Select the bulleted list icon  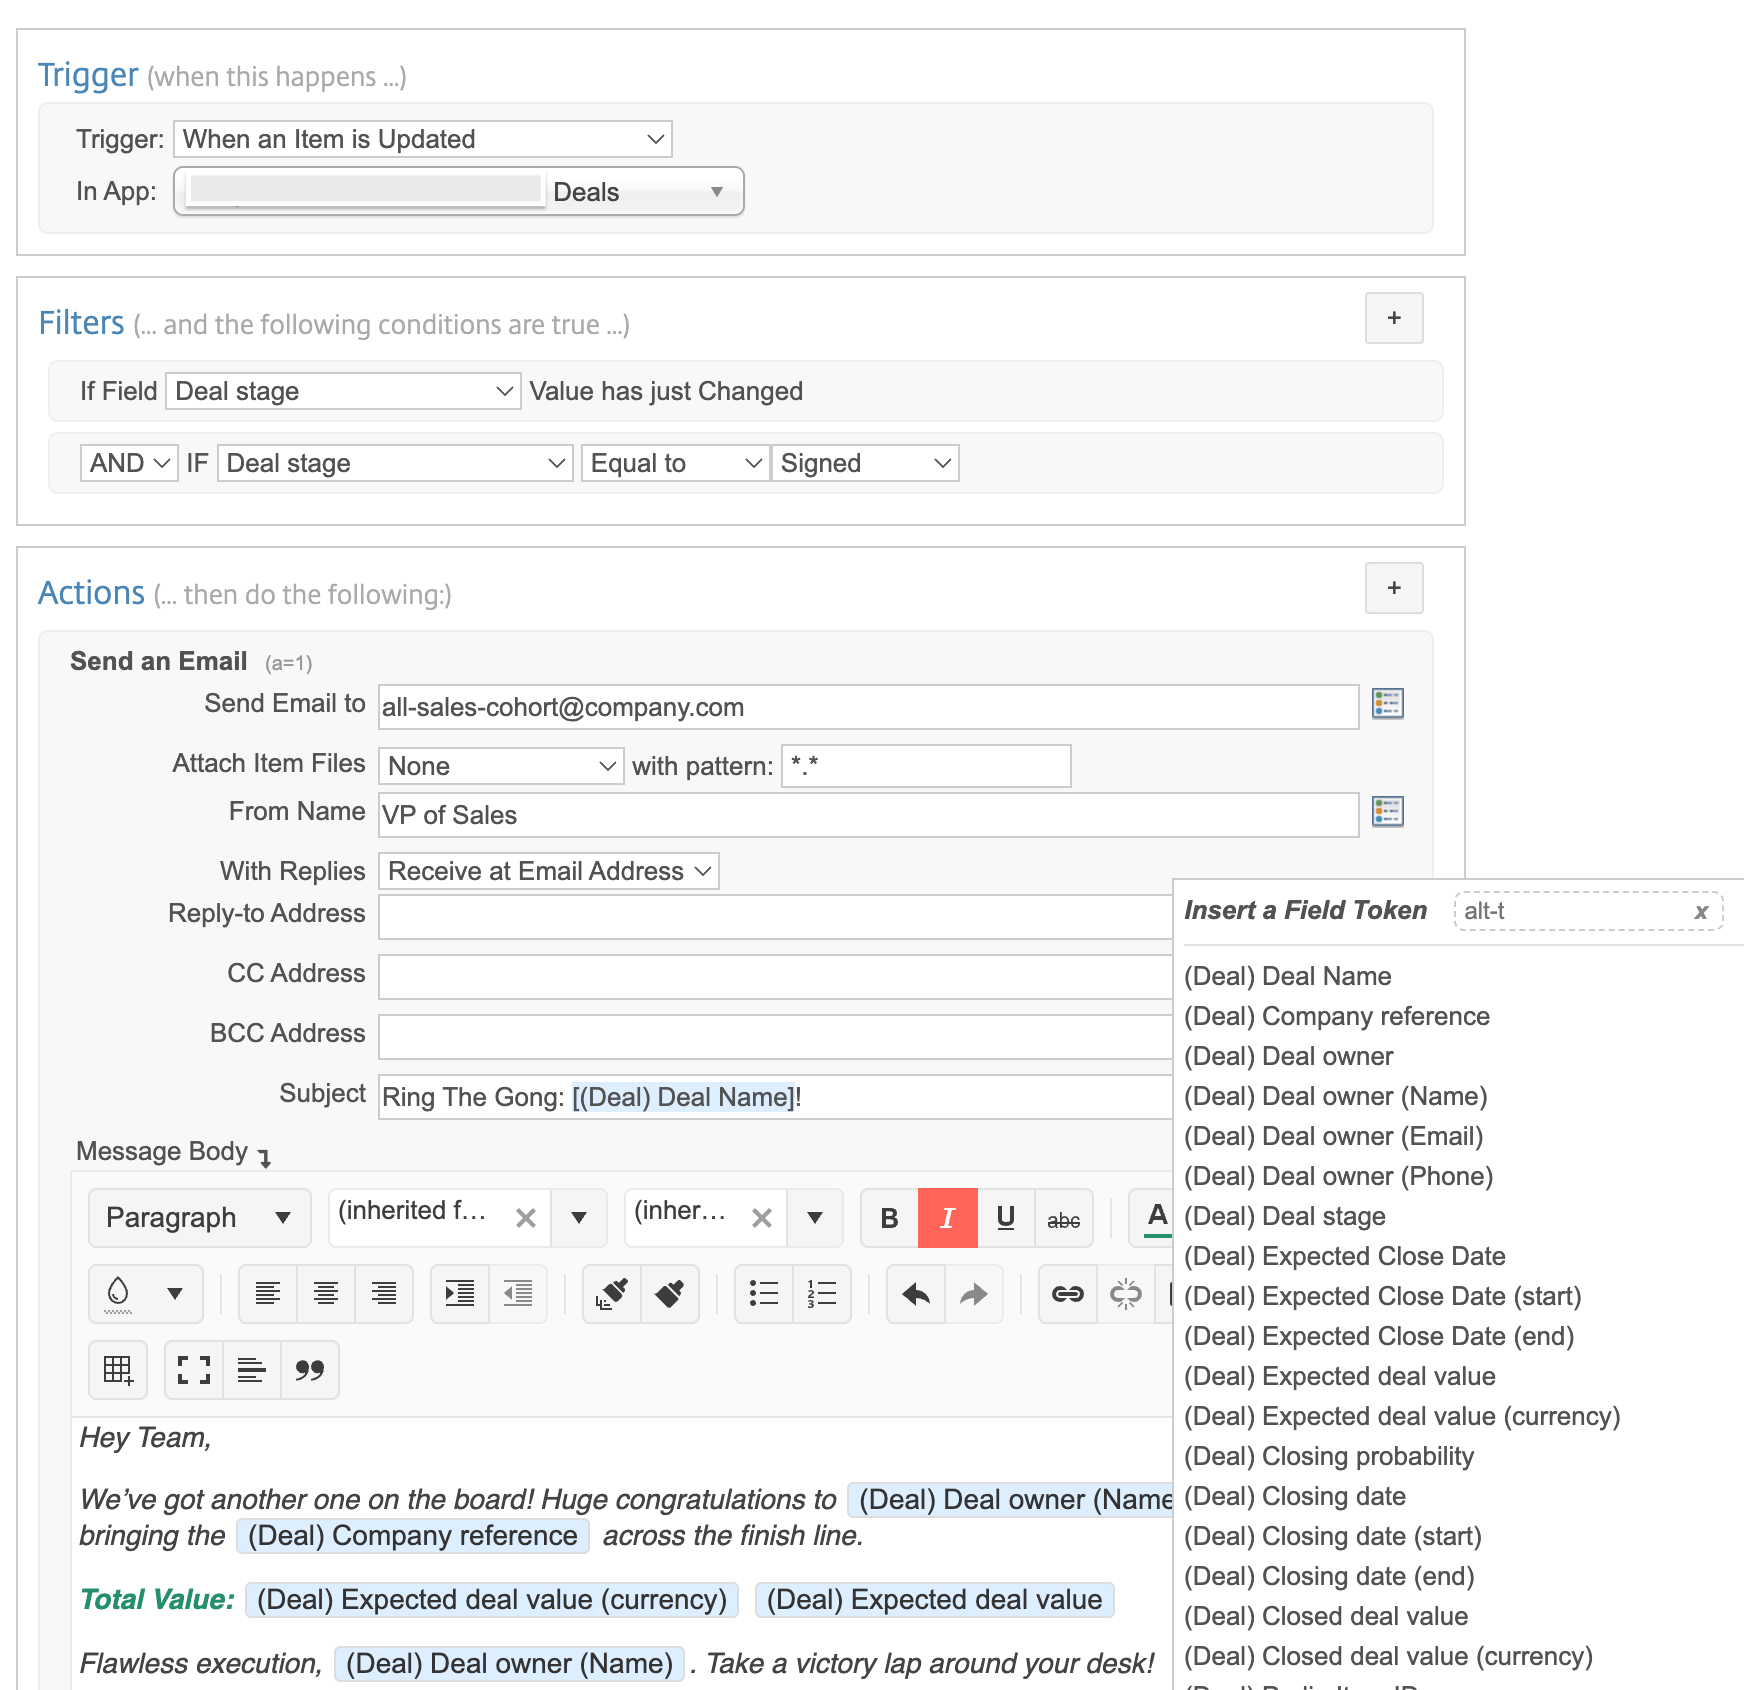coord(763,1294)
